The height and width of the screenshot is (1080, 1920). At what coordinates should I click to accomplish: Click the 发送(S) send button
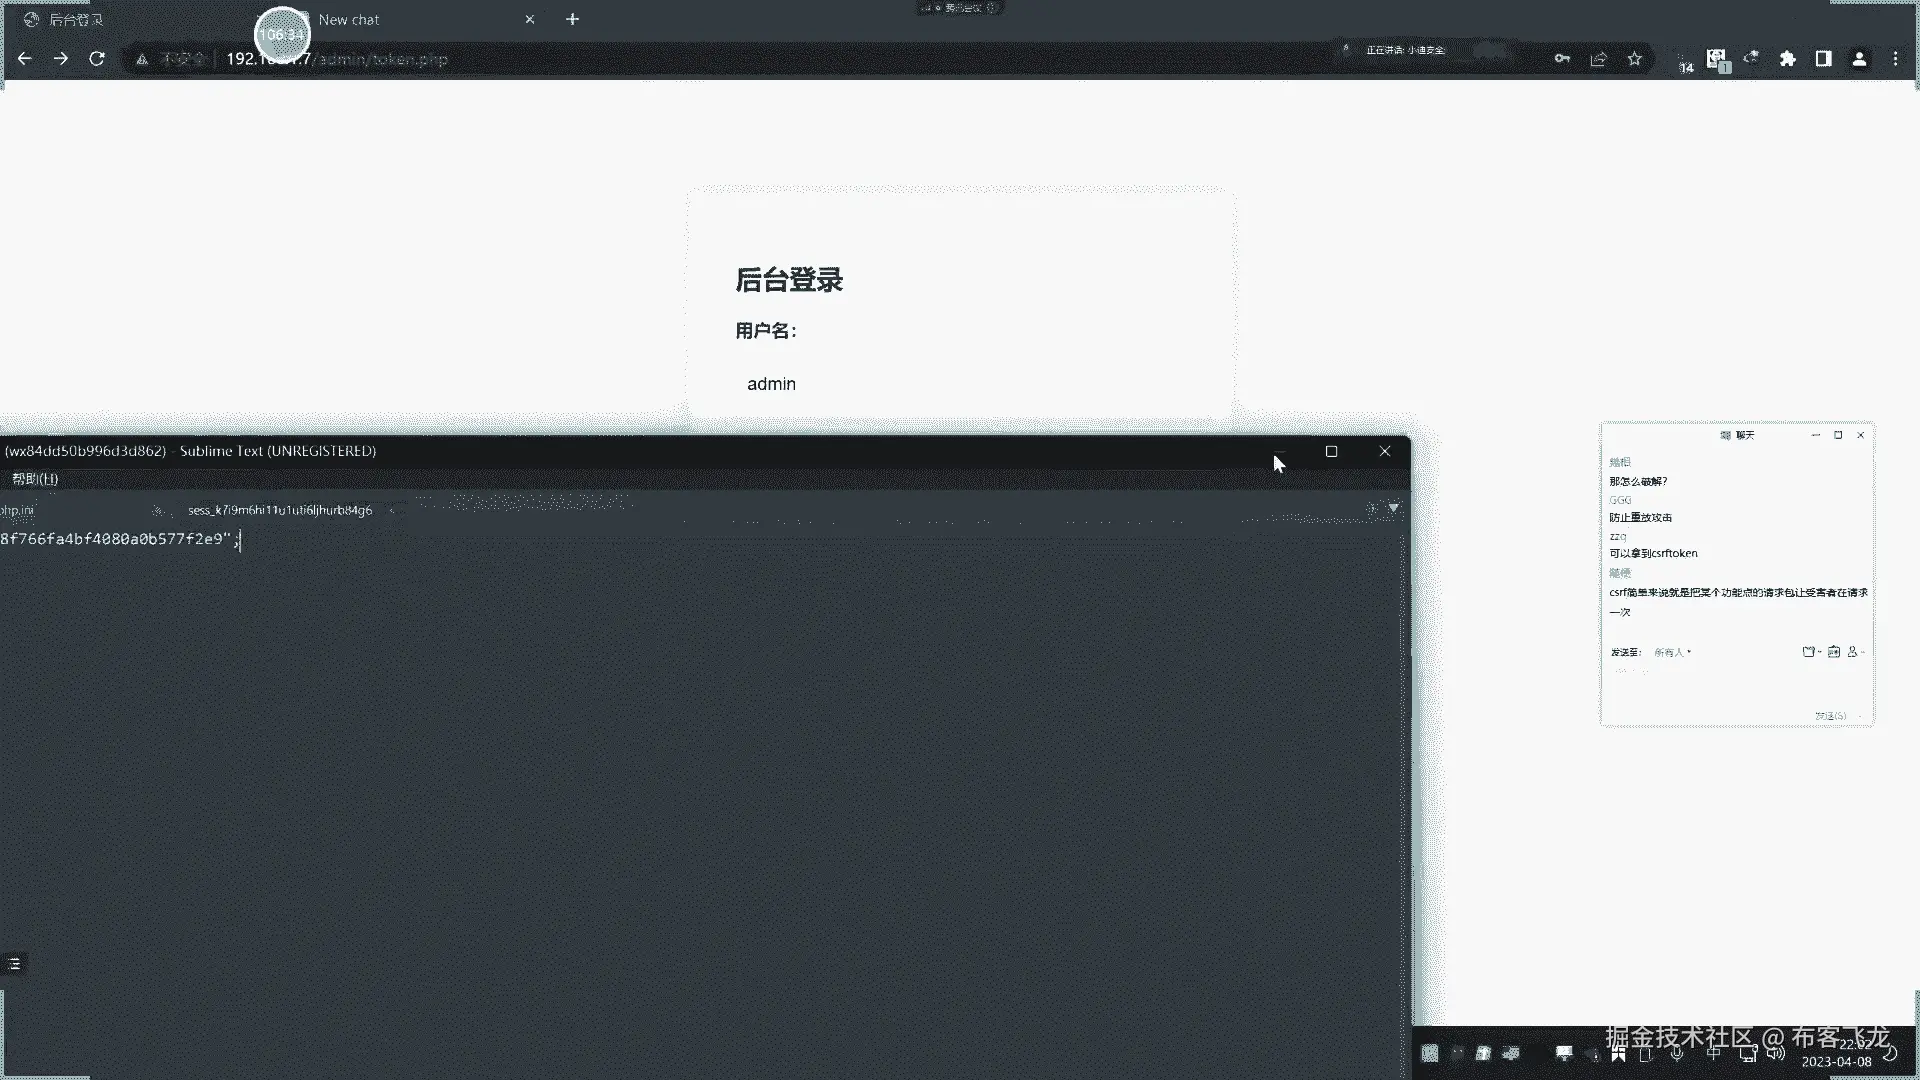tap(1830, 716)
